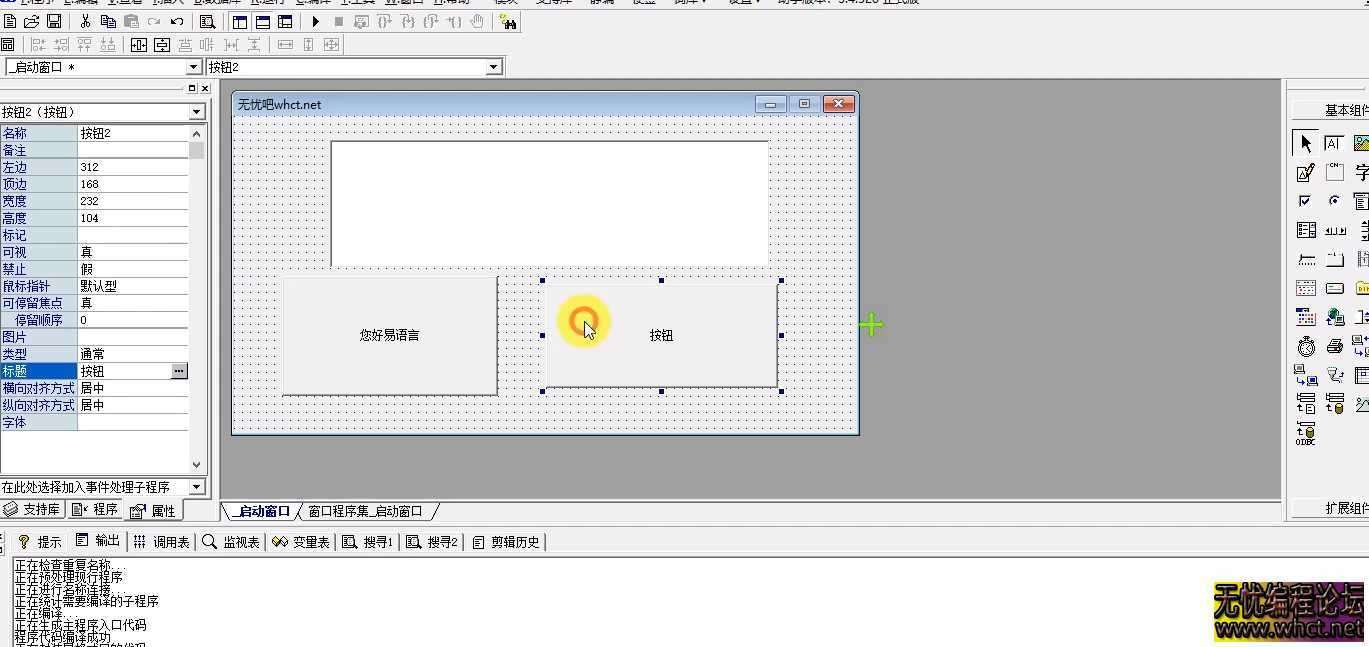Select the arrow pointer tool in component box
1369x647 pixels.
click(1305, 143)
